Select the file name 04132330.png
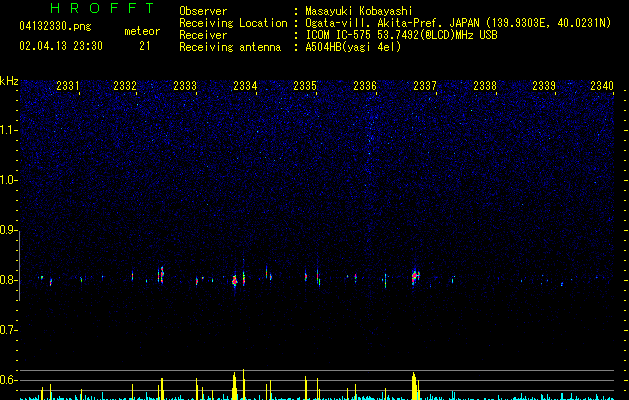Screen dimensions: 629x400 55,26
